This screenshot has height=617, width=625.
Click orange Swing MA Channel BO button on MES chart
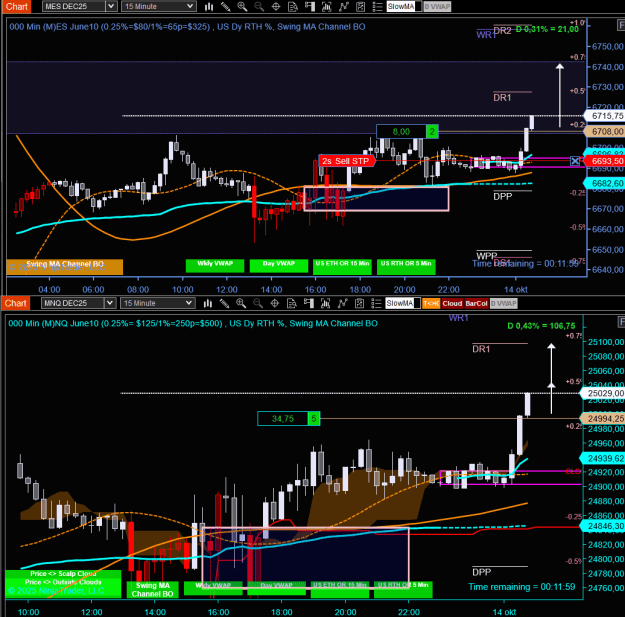65,267
